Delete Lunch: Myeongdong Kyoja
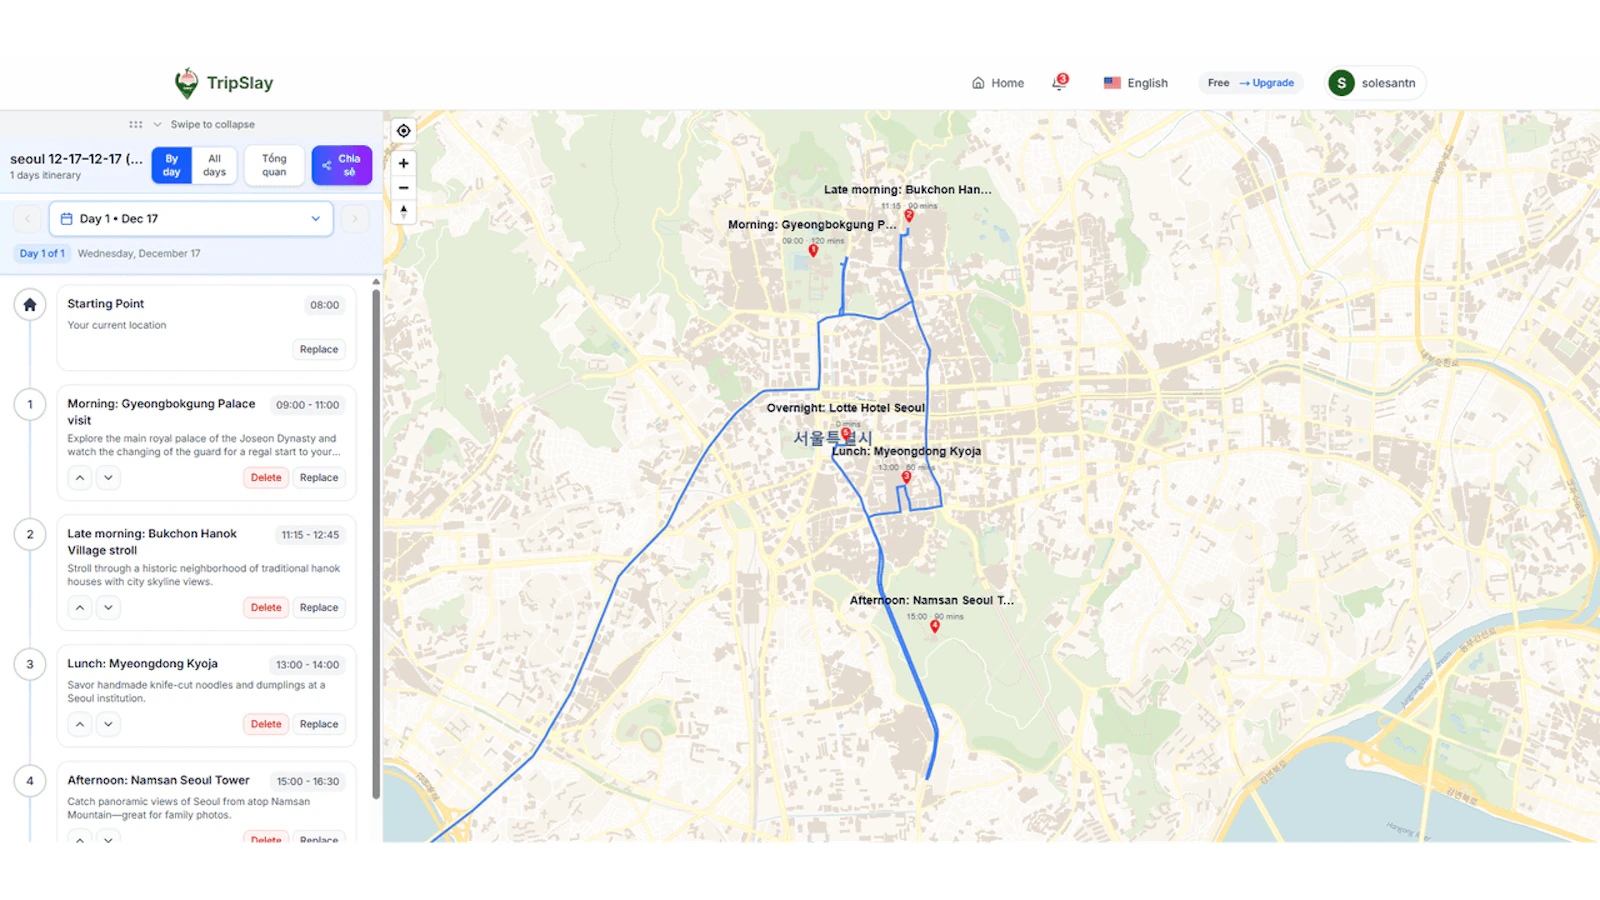Screen dimensions: 1600x900 click(x=266, y=724)
